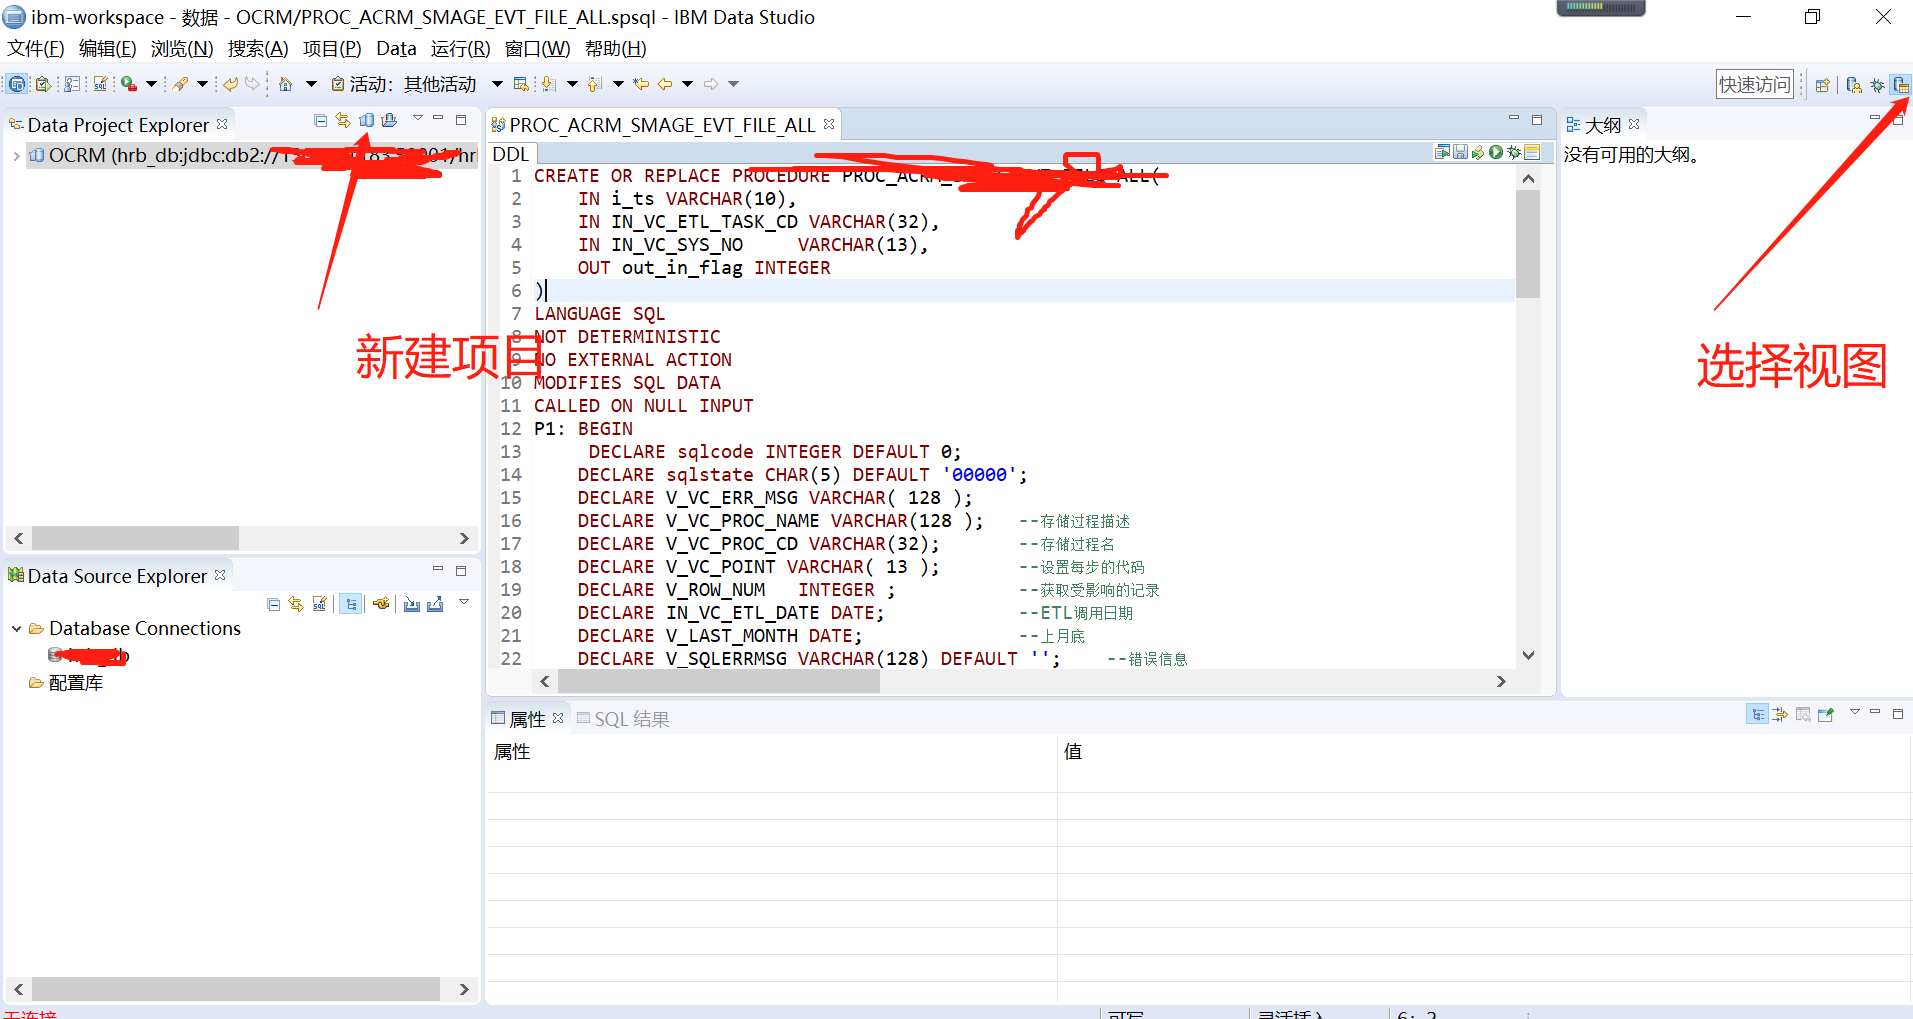Expand the OCRM connection tree item

coord(16,155)
